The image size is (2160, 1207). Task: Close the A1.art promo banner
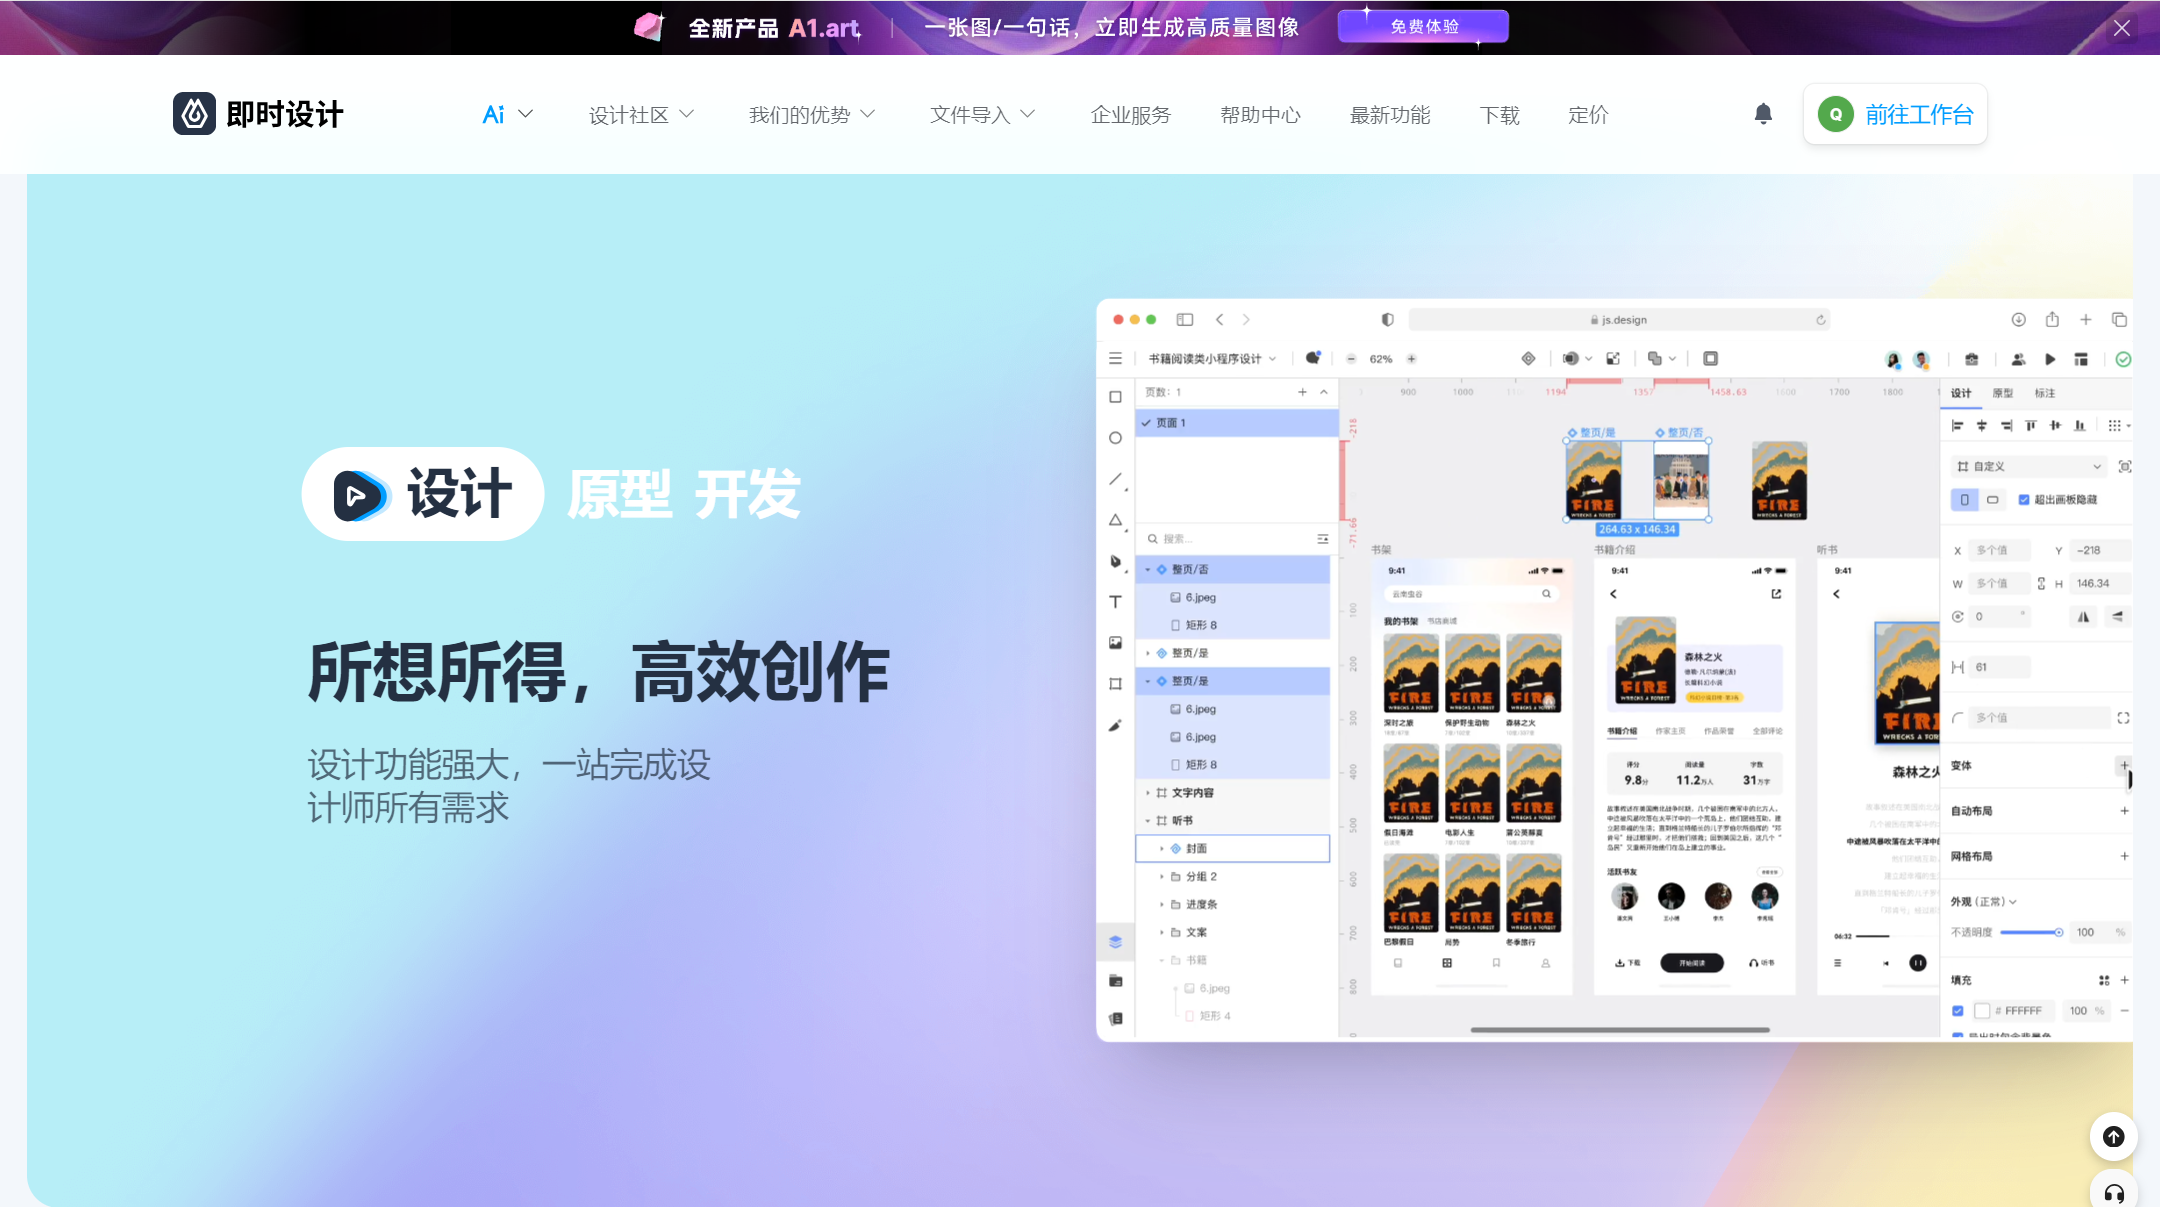[2122, 28]
